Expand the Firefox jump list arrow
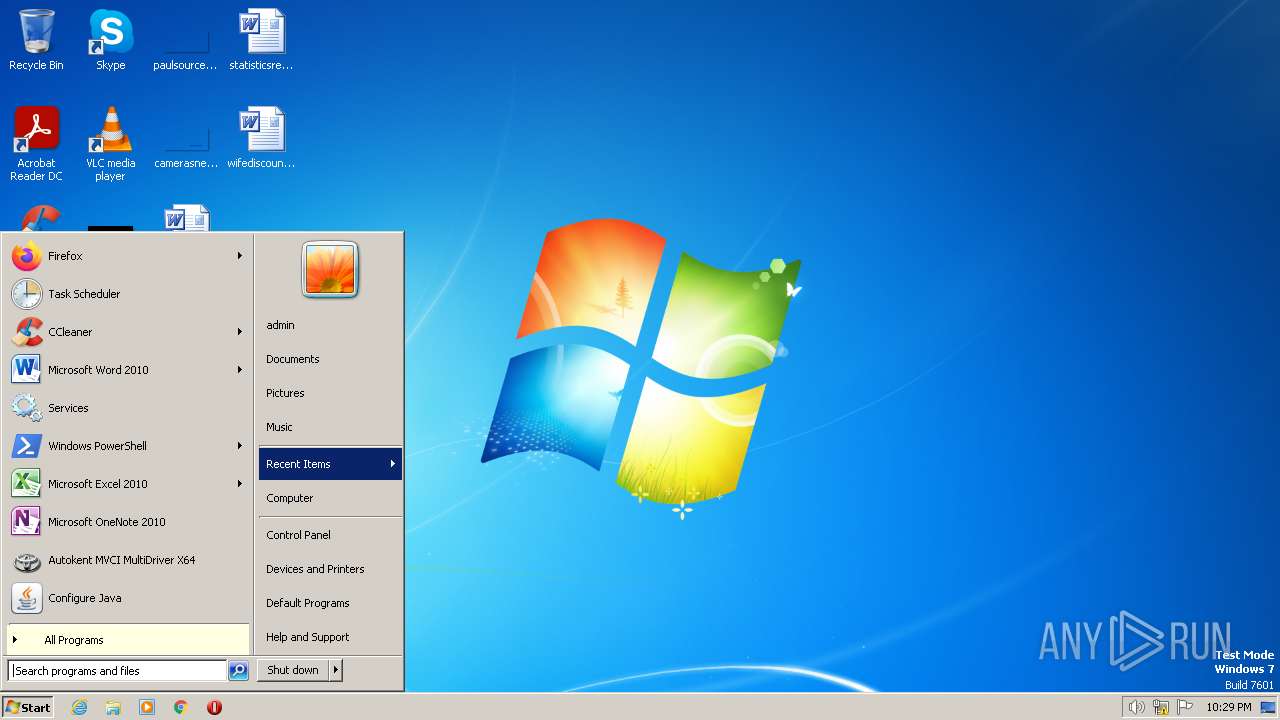 (240, 256)
